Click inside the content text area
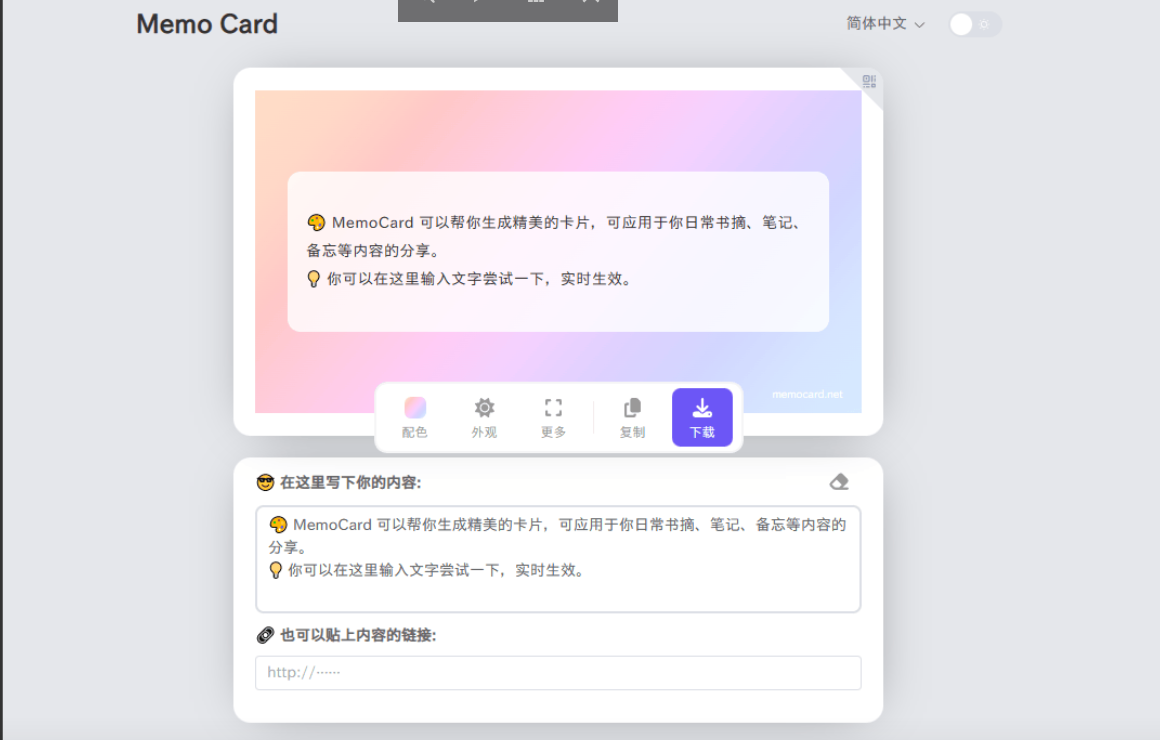 (558, 558)
